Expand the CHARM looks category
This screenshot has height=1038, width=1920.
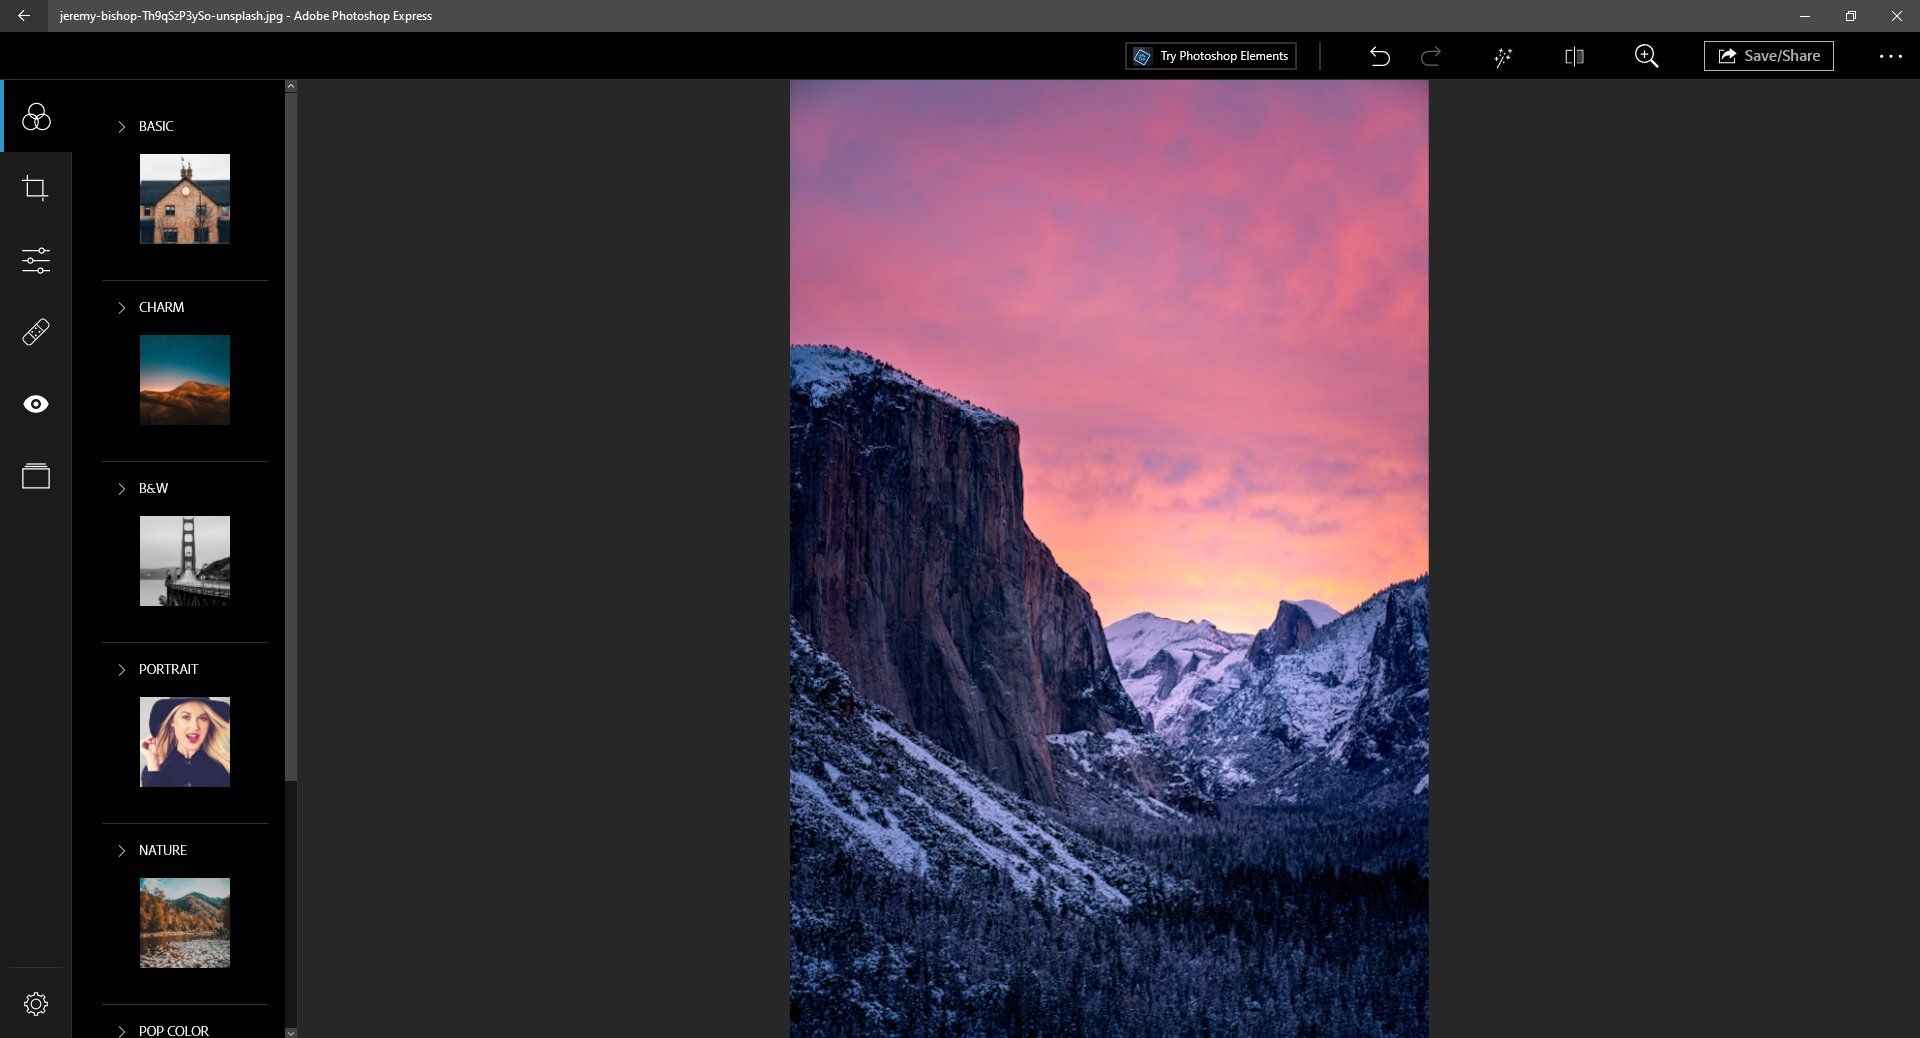[122, 308]
